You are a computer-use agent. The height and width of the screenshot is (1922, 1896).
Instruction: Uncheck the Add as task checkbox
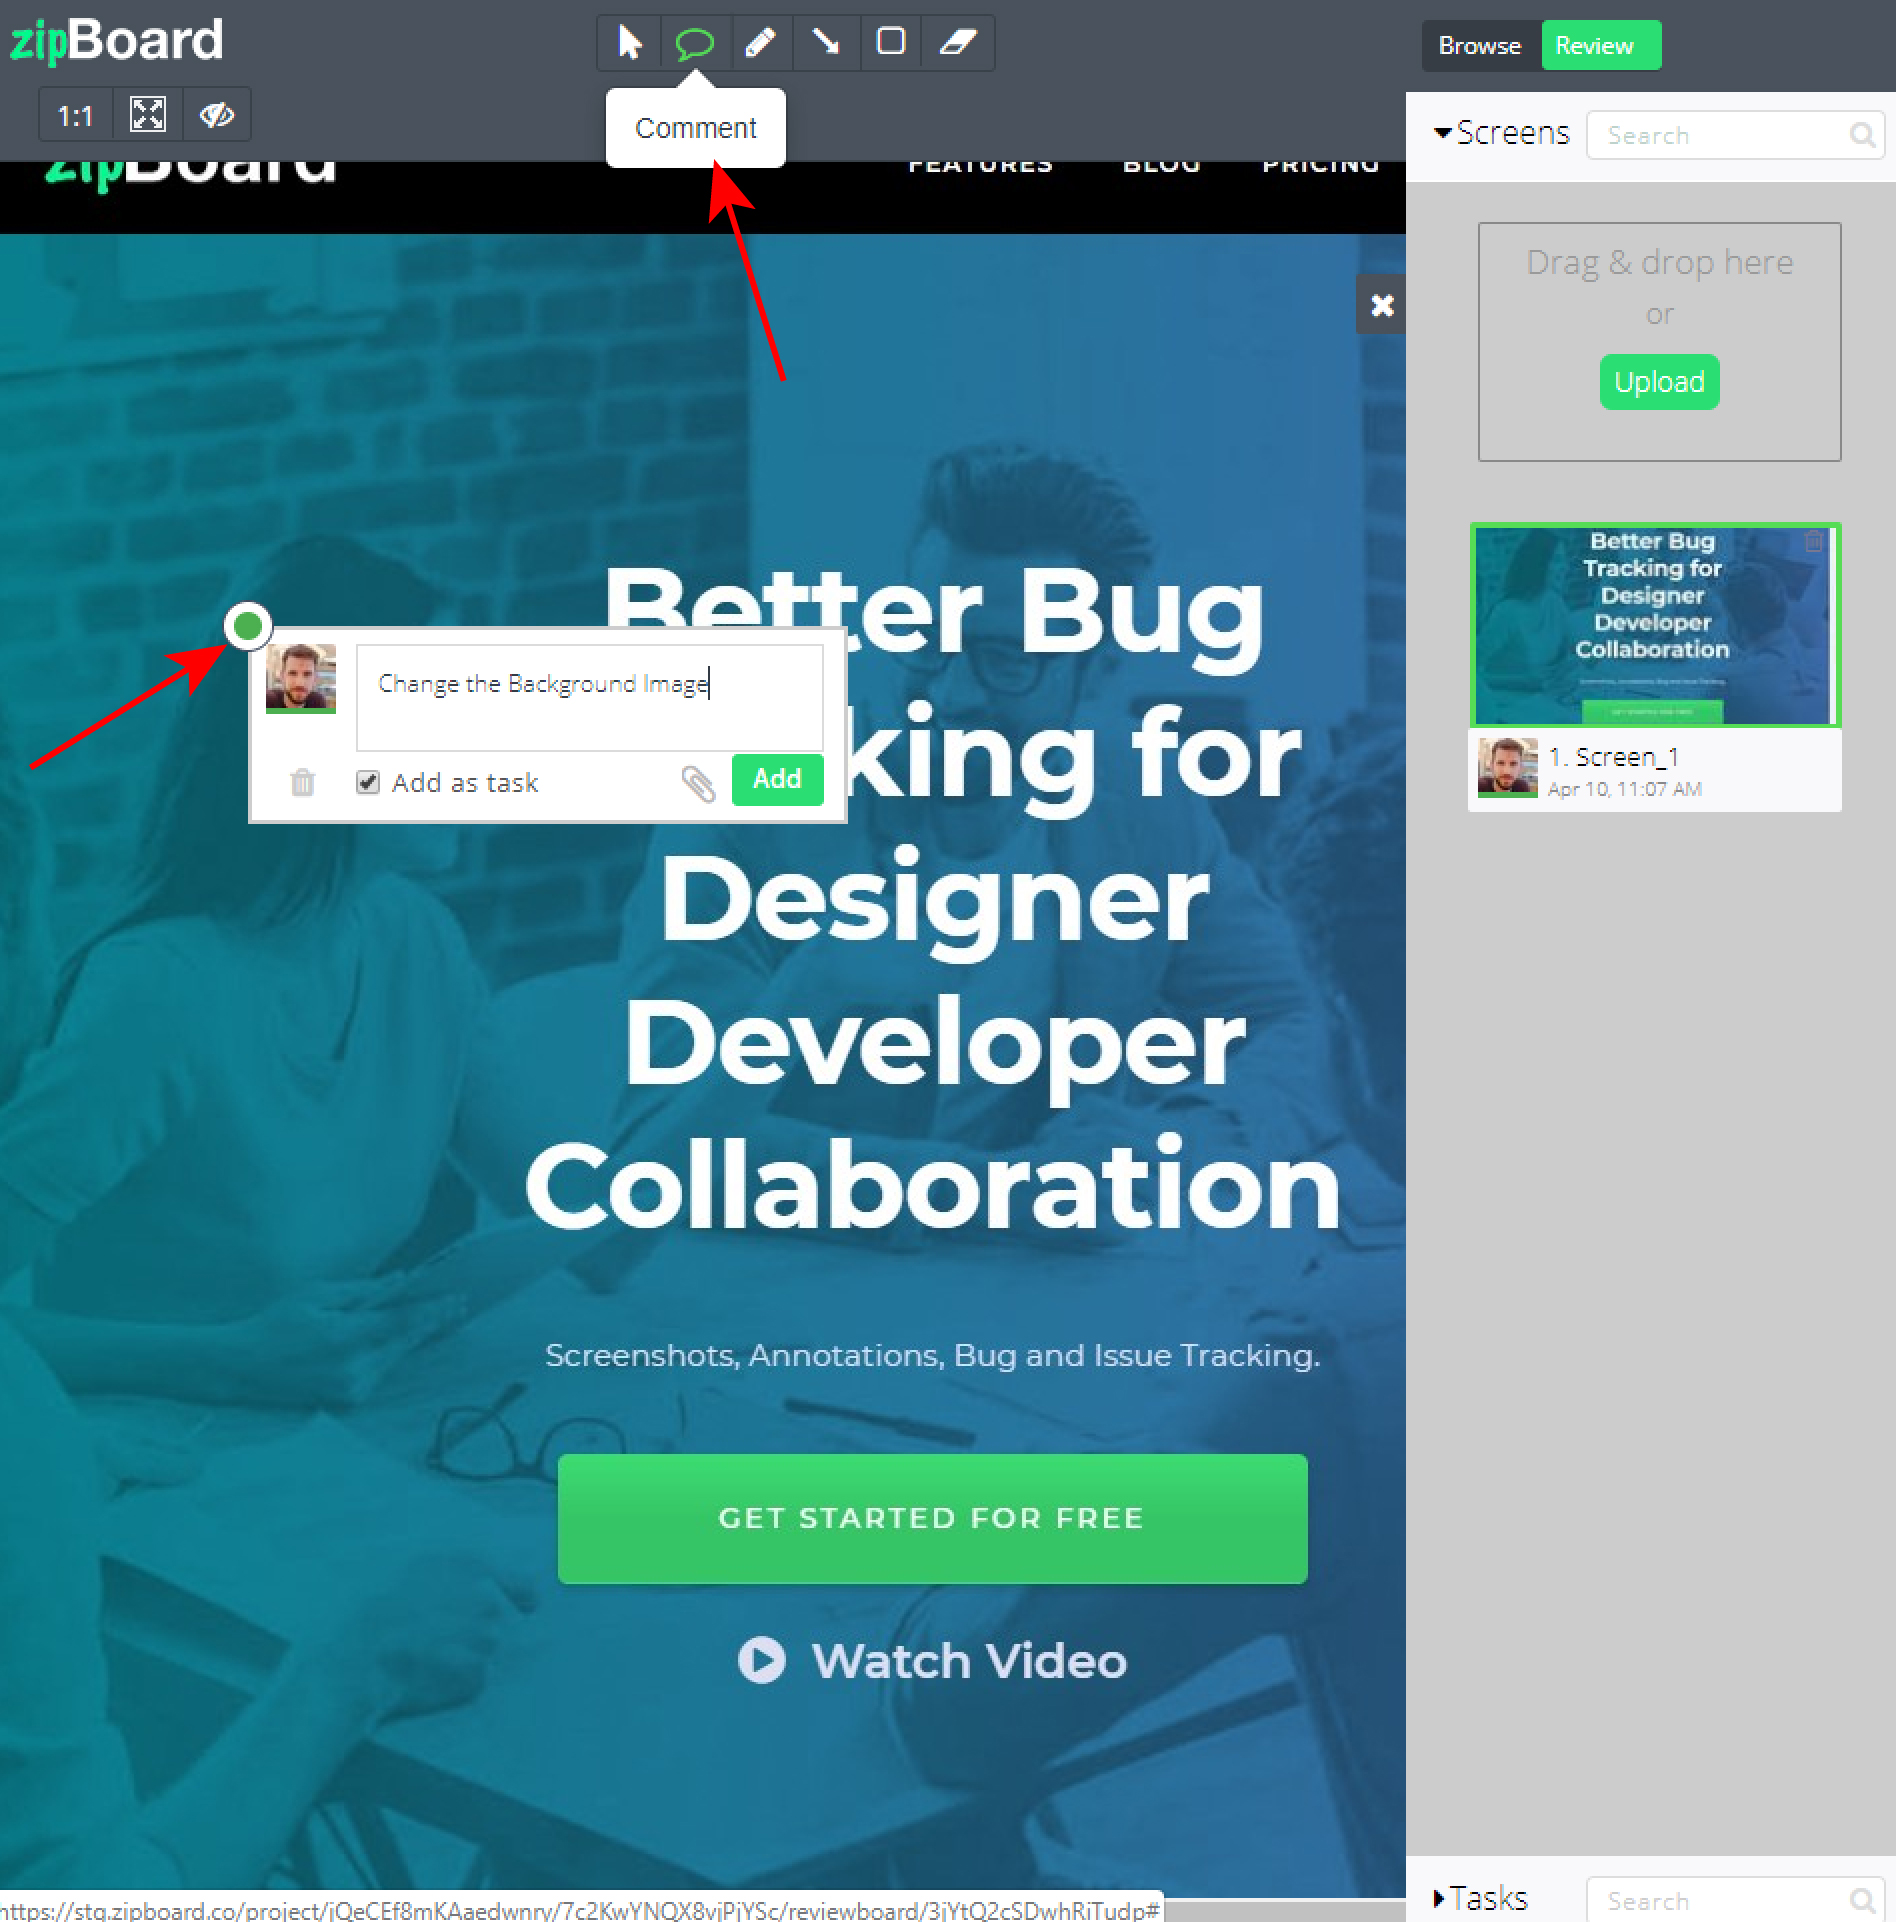368,782
